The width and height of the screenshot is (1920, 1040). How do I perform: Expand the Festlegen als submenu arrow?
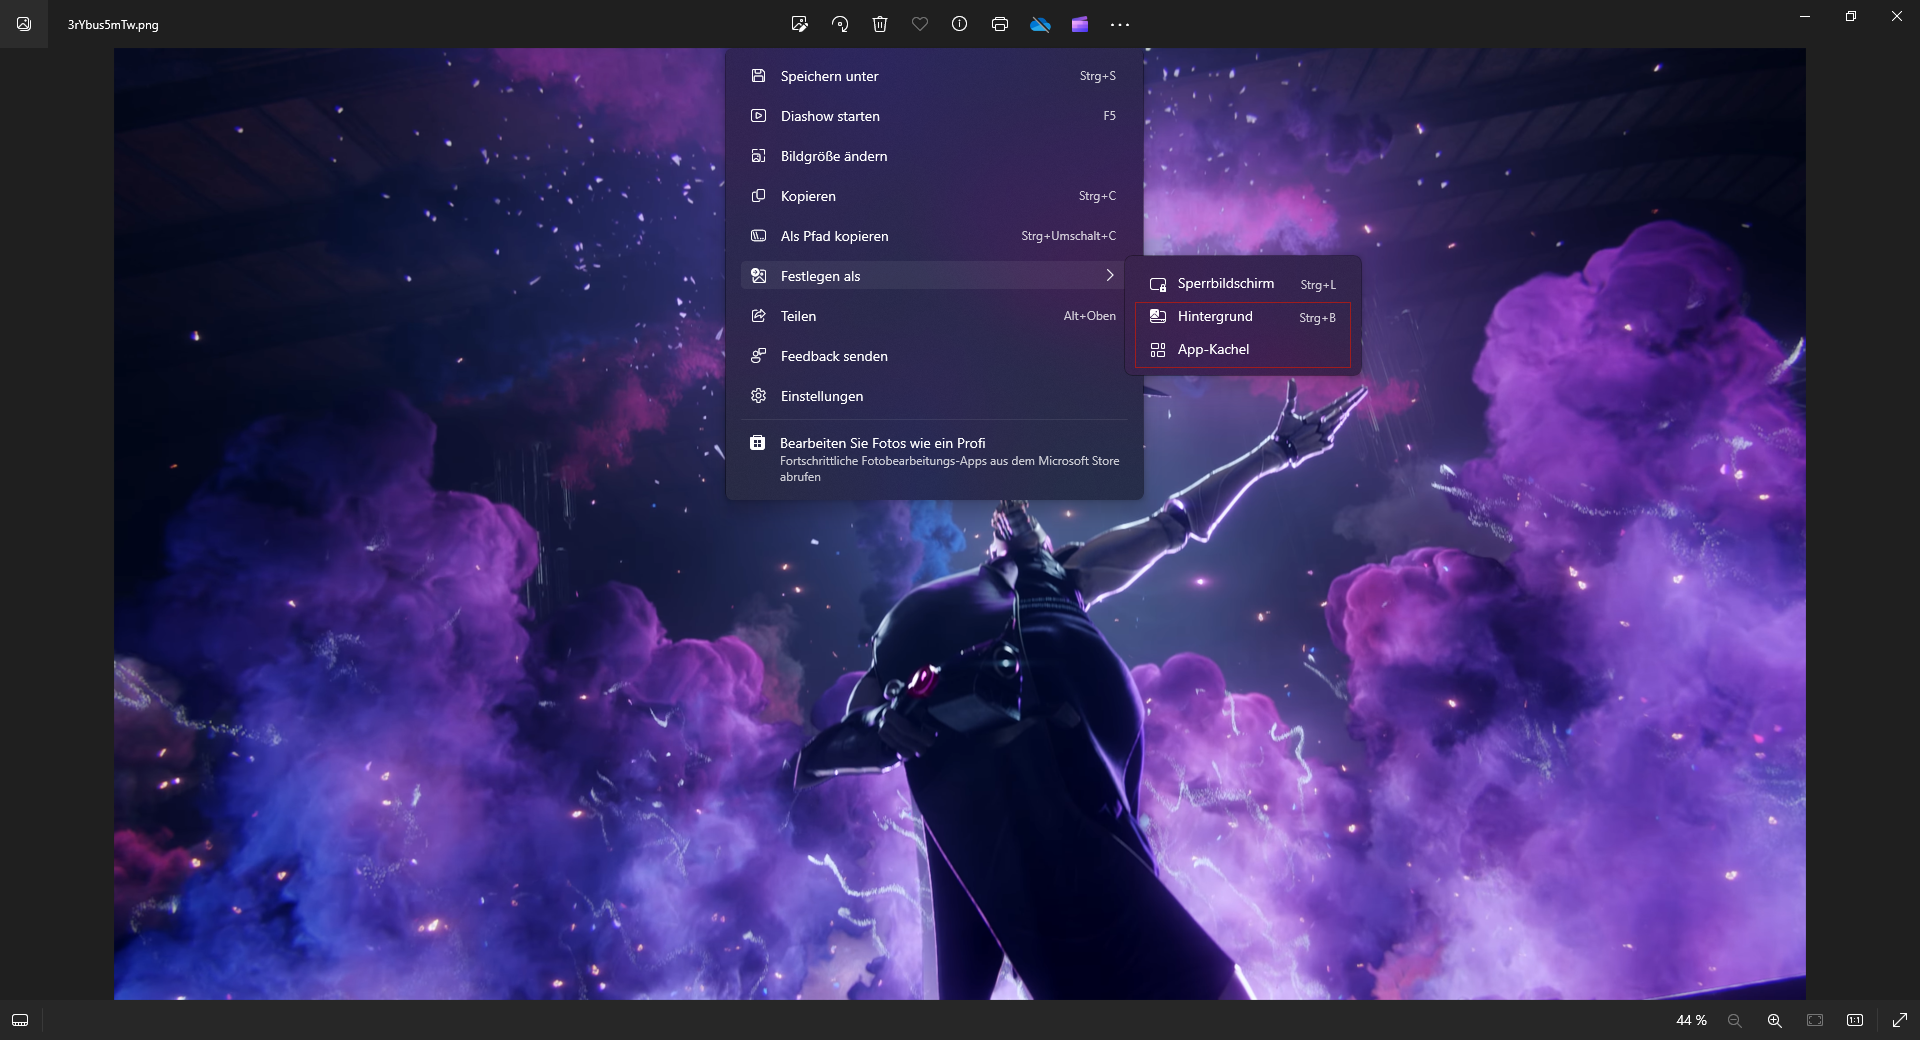pyautogui.click(x=1109, y=275)
